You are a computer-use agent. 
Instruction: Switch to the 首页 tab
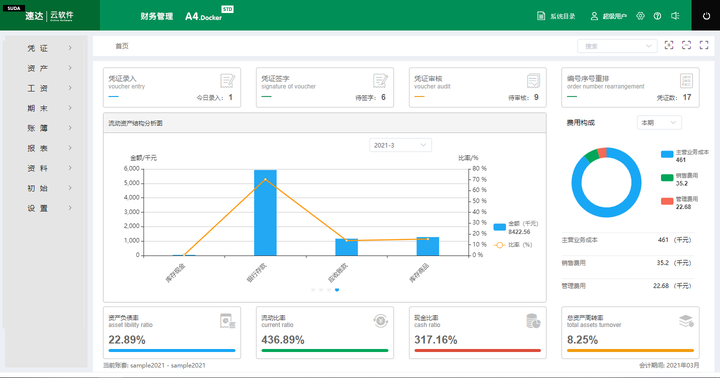click(x=122, y=46)
